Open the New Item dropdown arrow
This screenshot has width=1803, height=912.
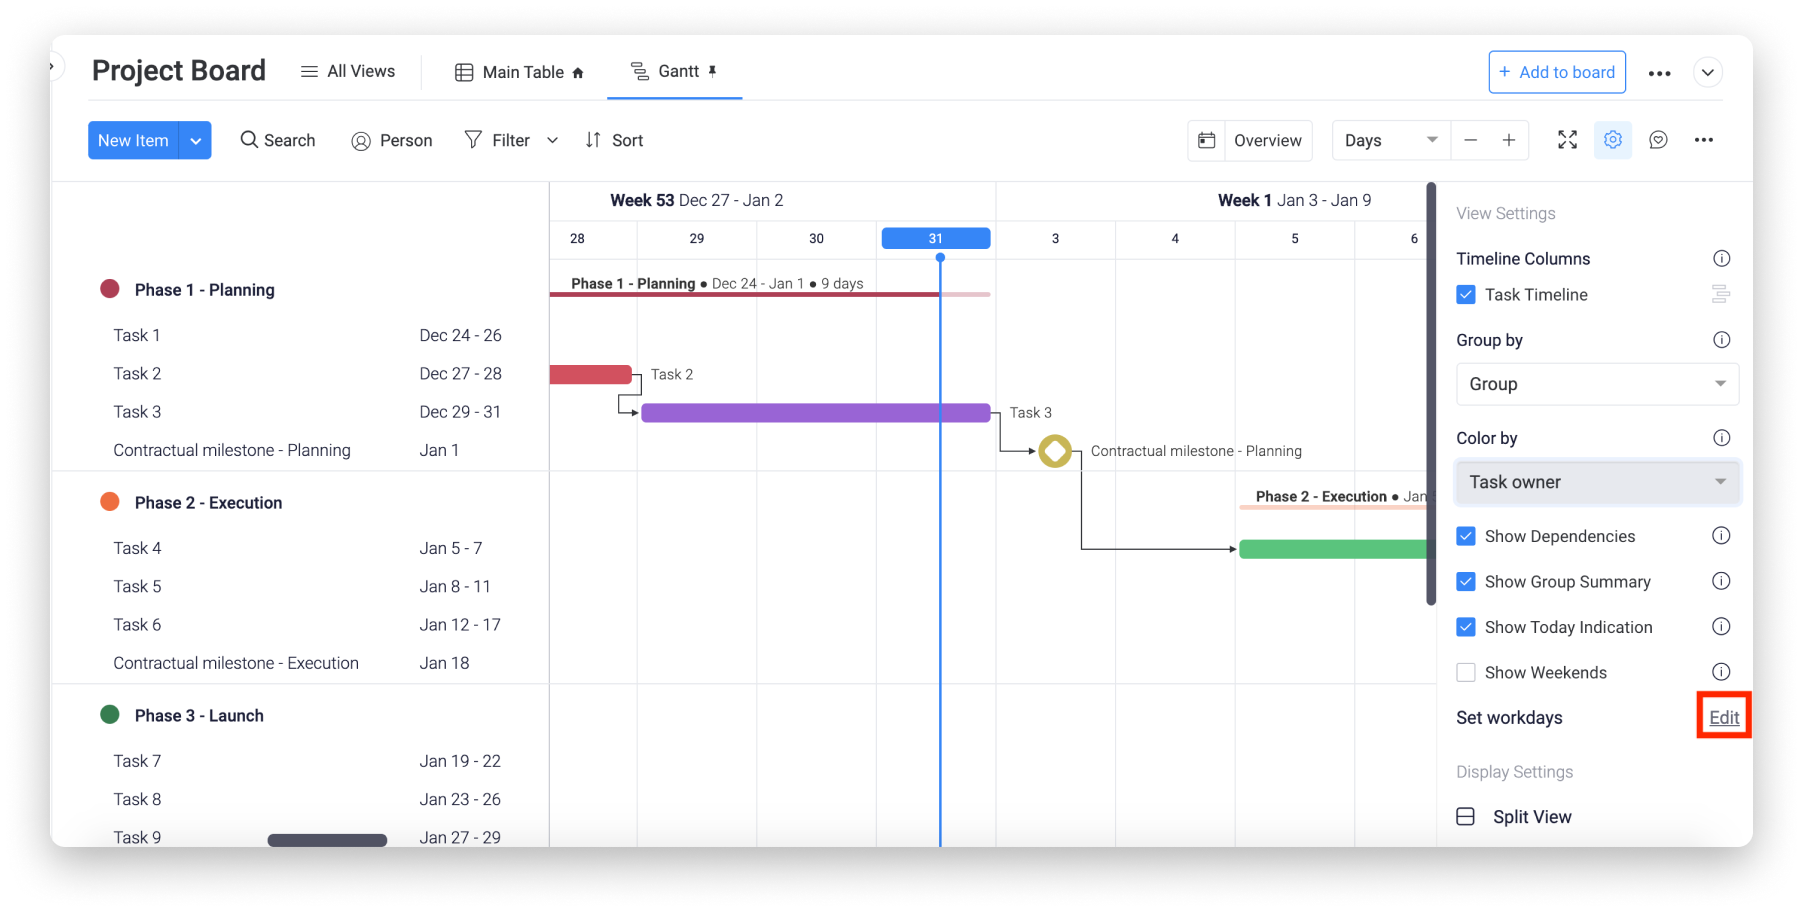click(x=196, y=141)
